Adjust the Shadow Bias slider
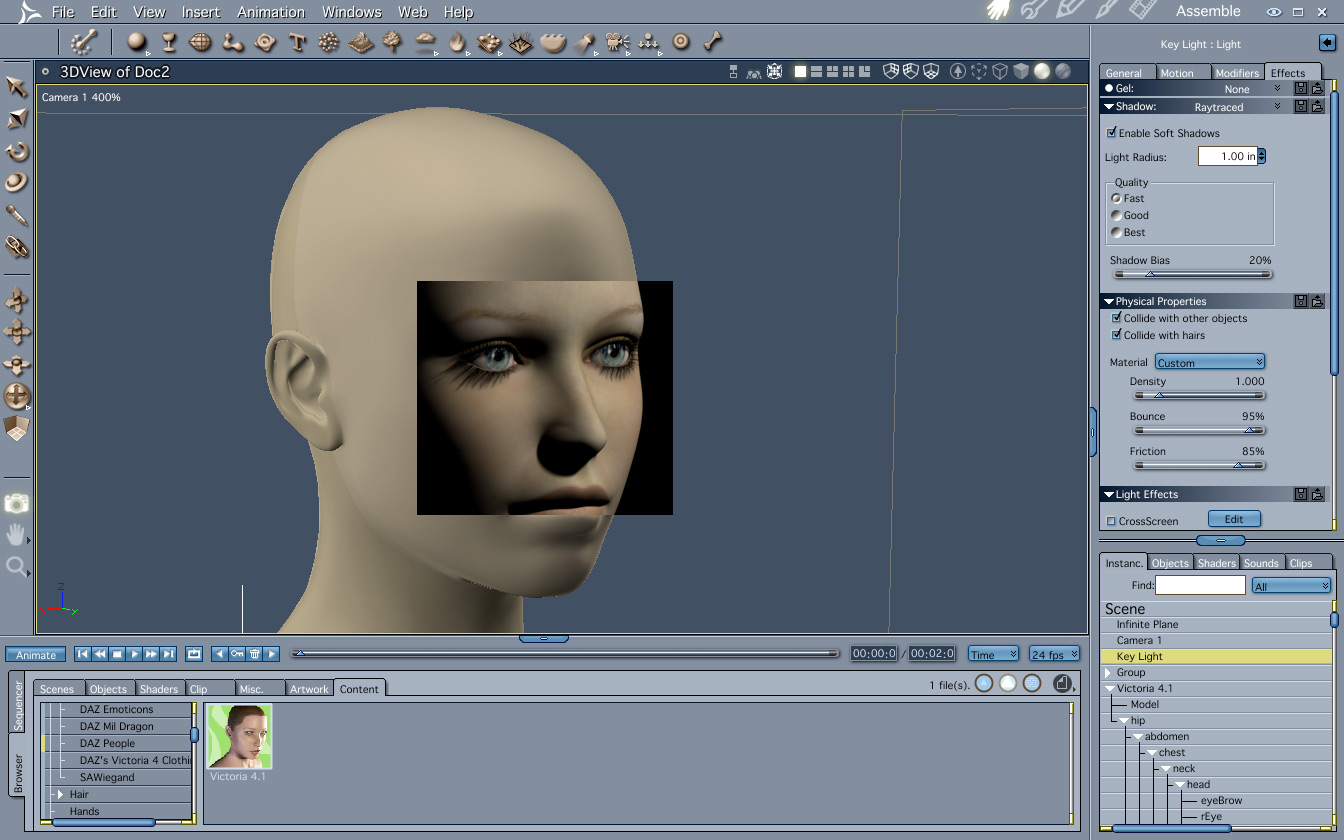Screen dimensions: 1344x840 pos(1149,274)
